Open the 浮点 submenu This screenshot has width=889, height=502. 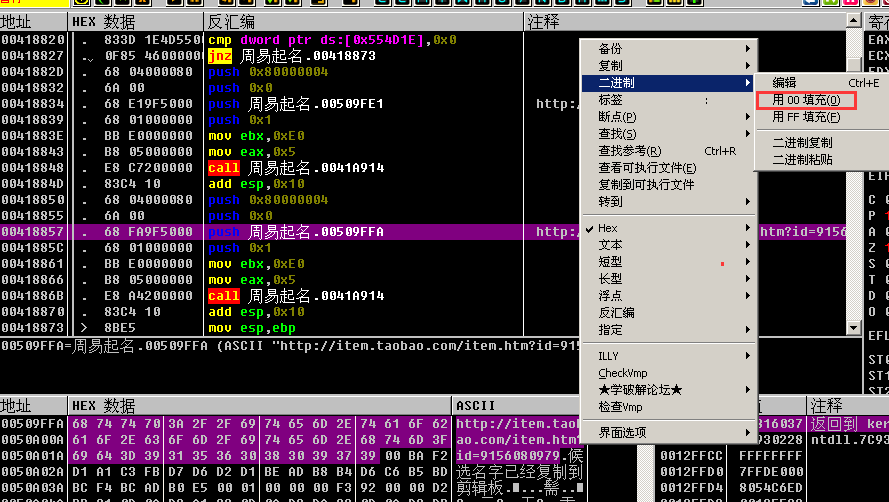coord(669,296)
